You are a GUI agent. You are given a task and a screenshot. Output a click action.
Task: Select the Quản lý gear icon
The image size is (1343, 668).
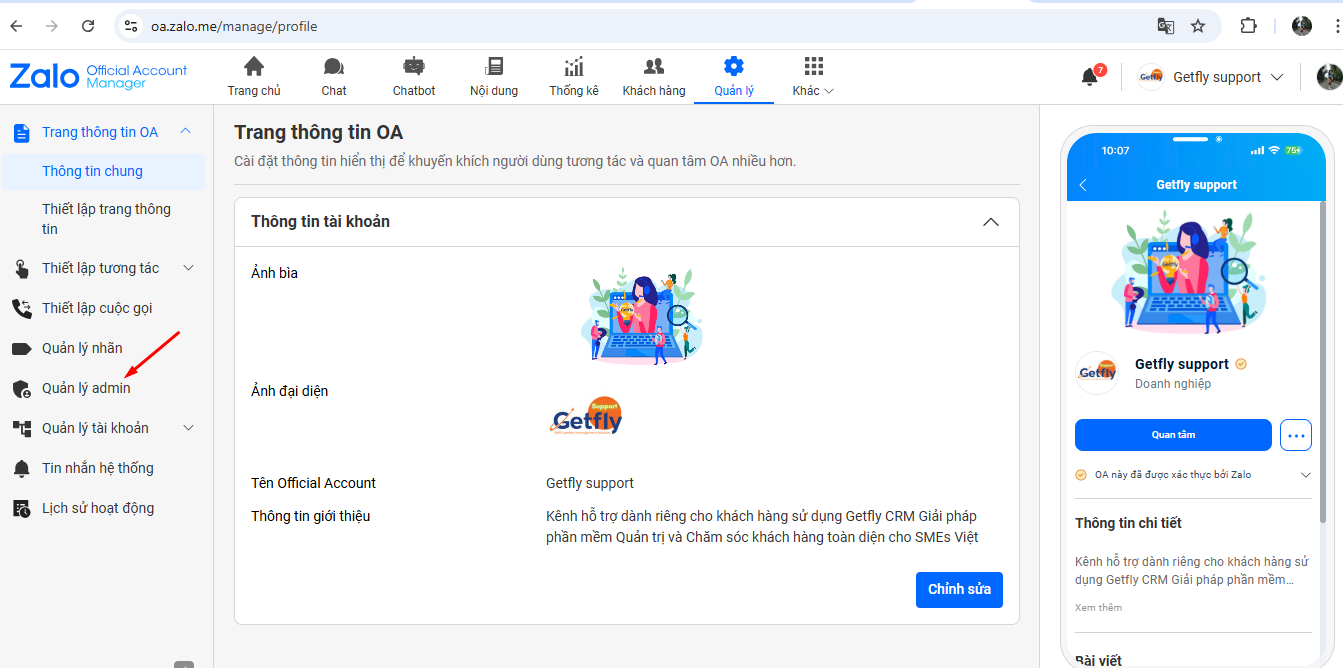click(734, 67)
